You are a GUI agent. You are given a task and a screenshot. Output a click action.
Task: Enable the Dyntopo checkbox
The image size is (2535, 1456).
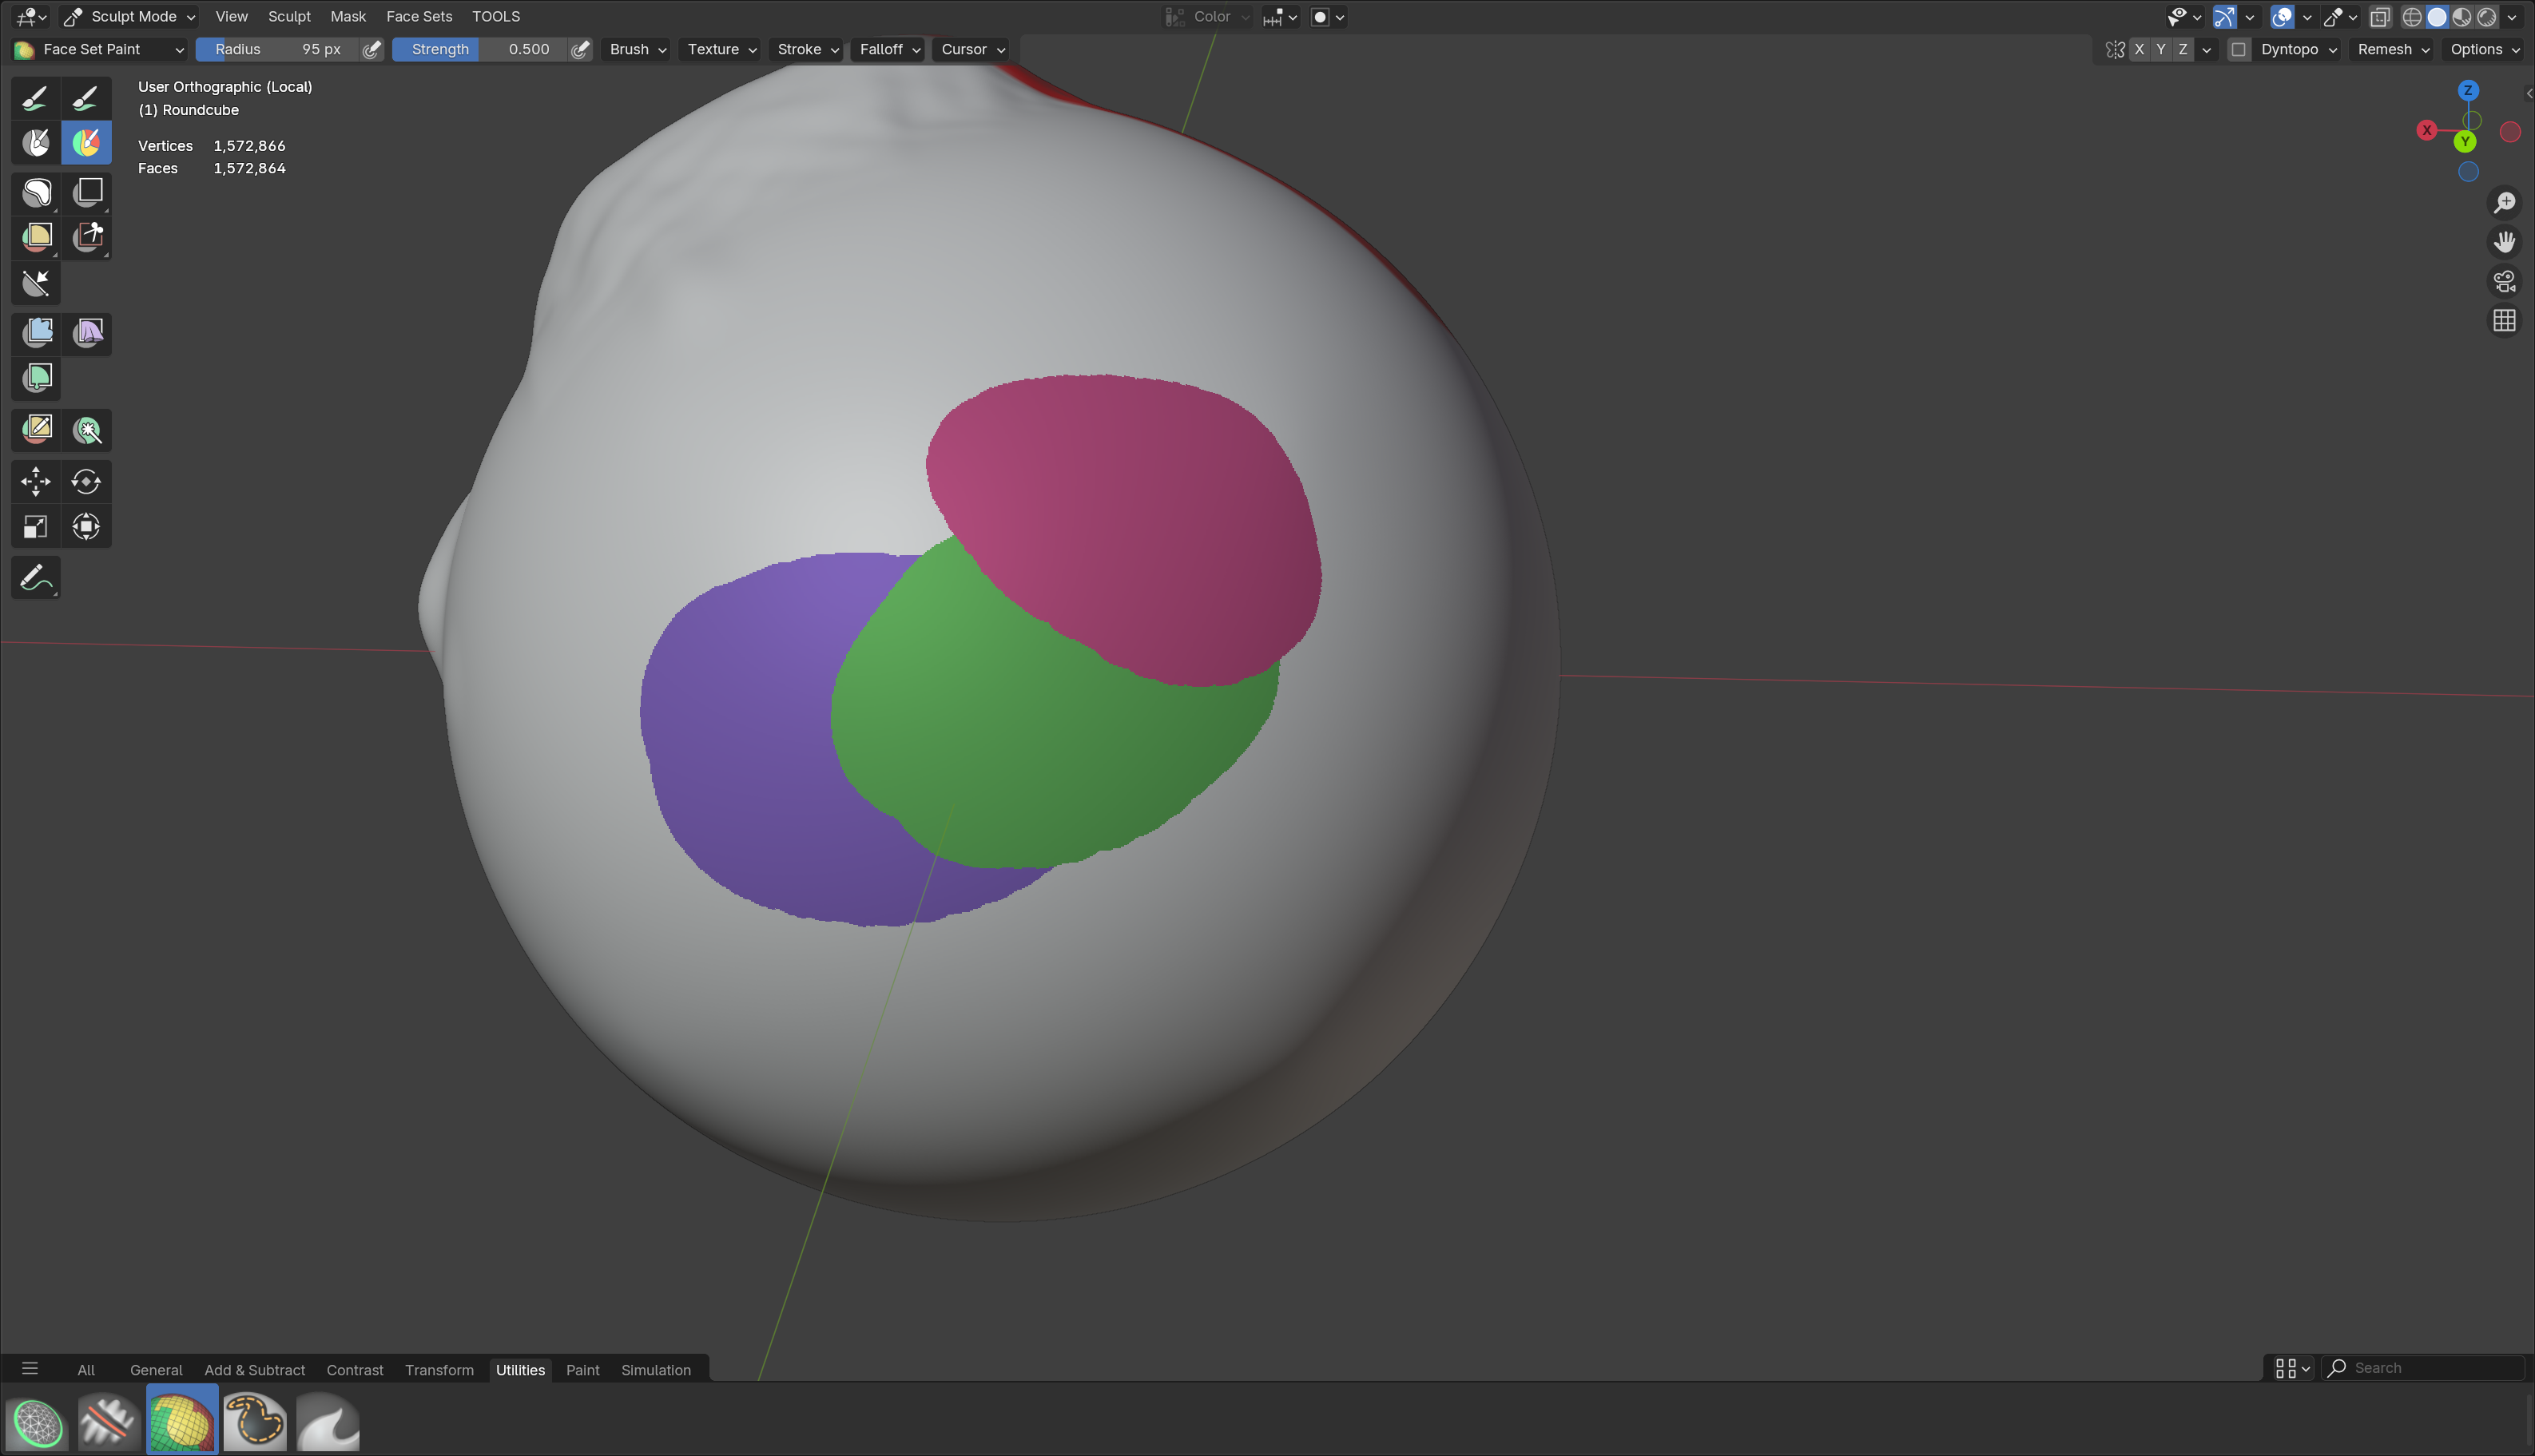2238,49
